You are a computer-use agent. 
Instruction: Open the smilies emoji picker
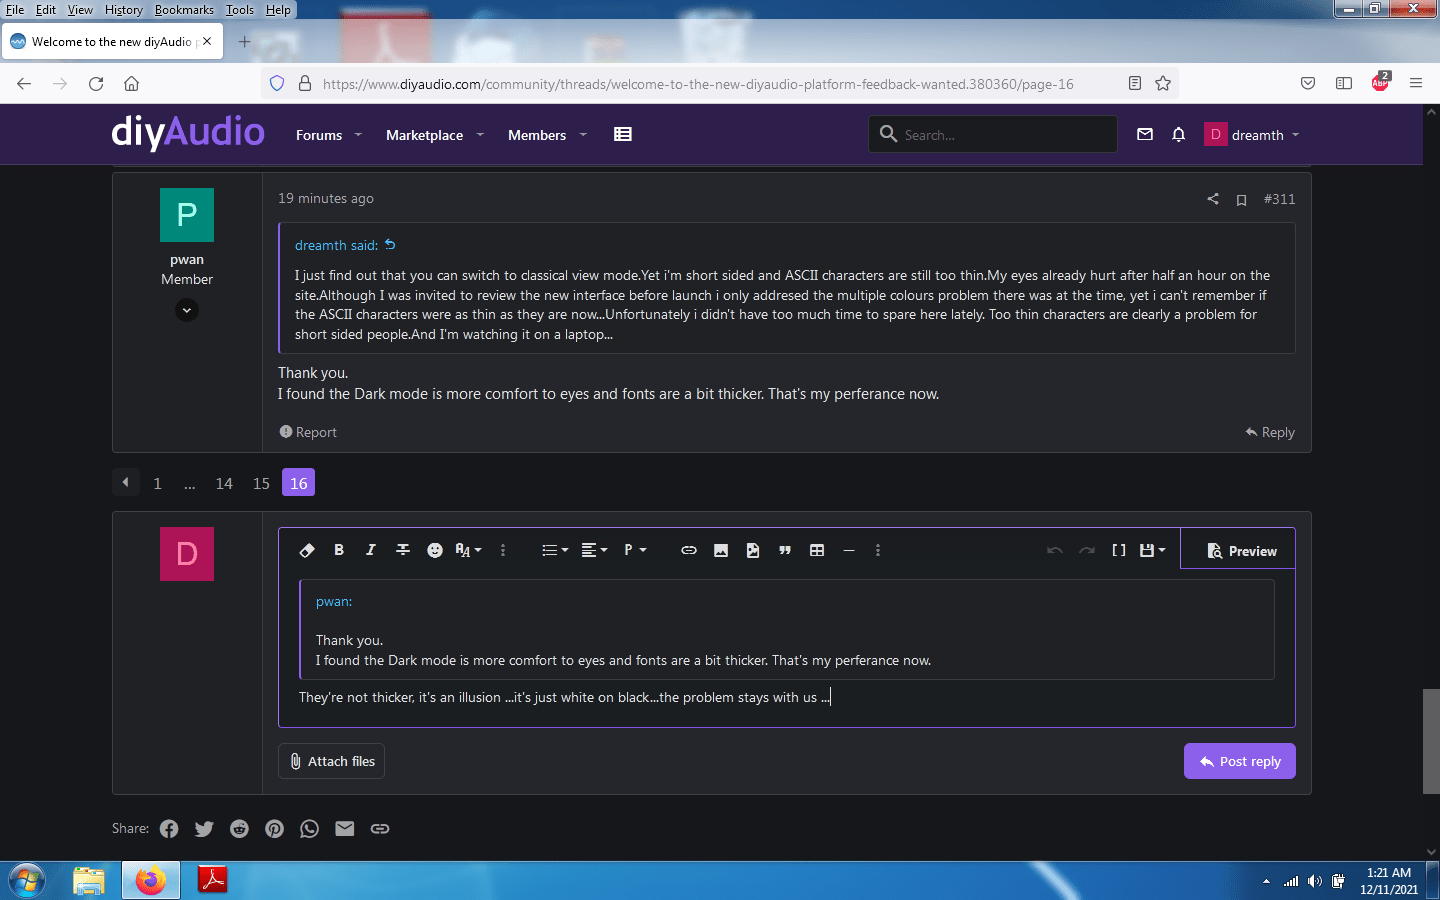(435, 550)
